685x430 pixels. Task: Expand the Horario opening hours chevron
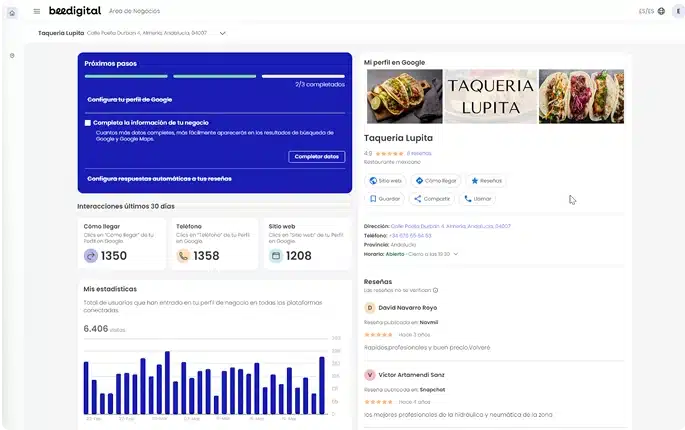[456, 254]
